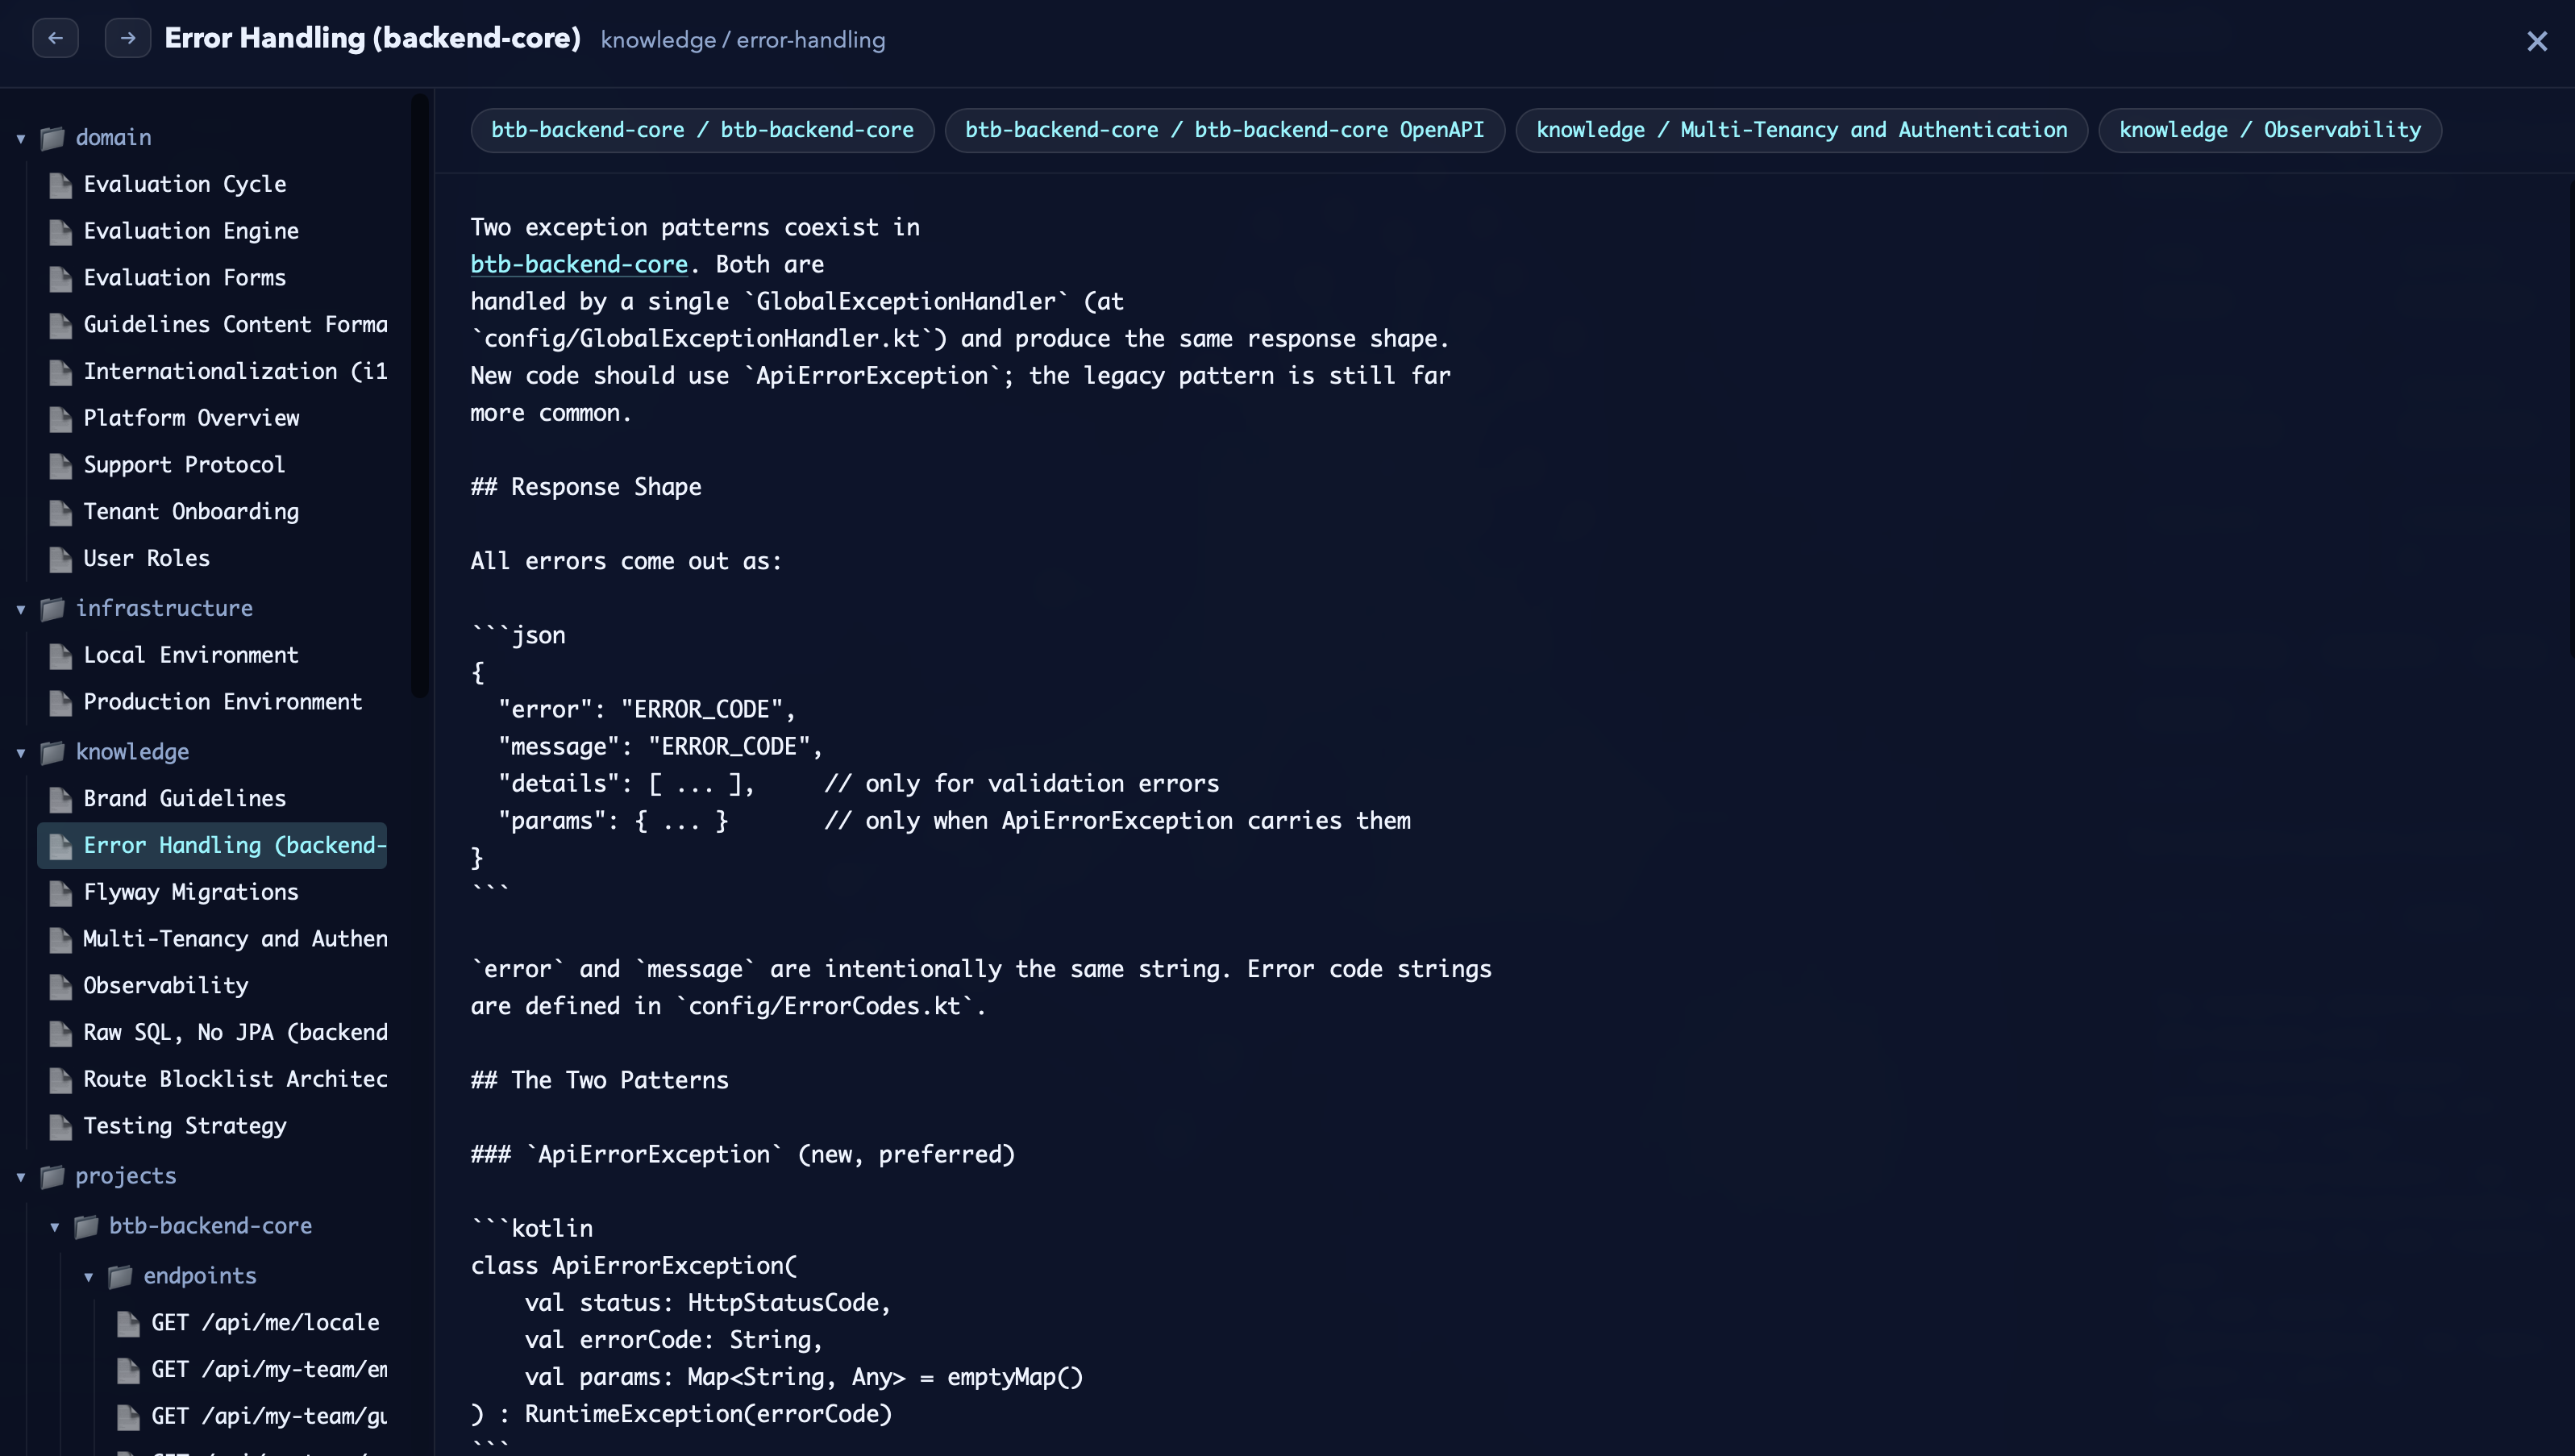Follow the btb-backend-core link in text
The image size is (2575, 1456).
click(x=579, y=264)
